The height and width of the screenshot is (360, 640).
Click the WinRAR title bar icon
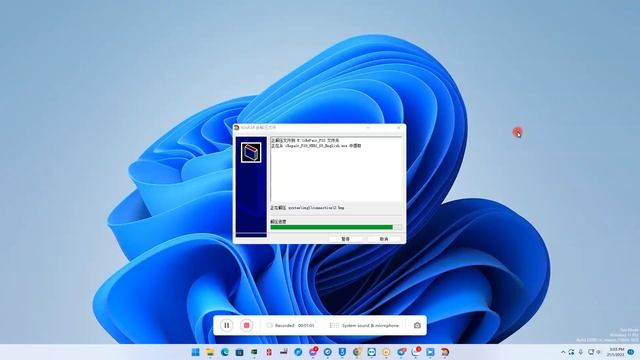(x=236, y=128)
